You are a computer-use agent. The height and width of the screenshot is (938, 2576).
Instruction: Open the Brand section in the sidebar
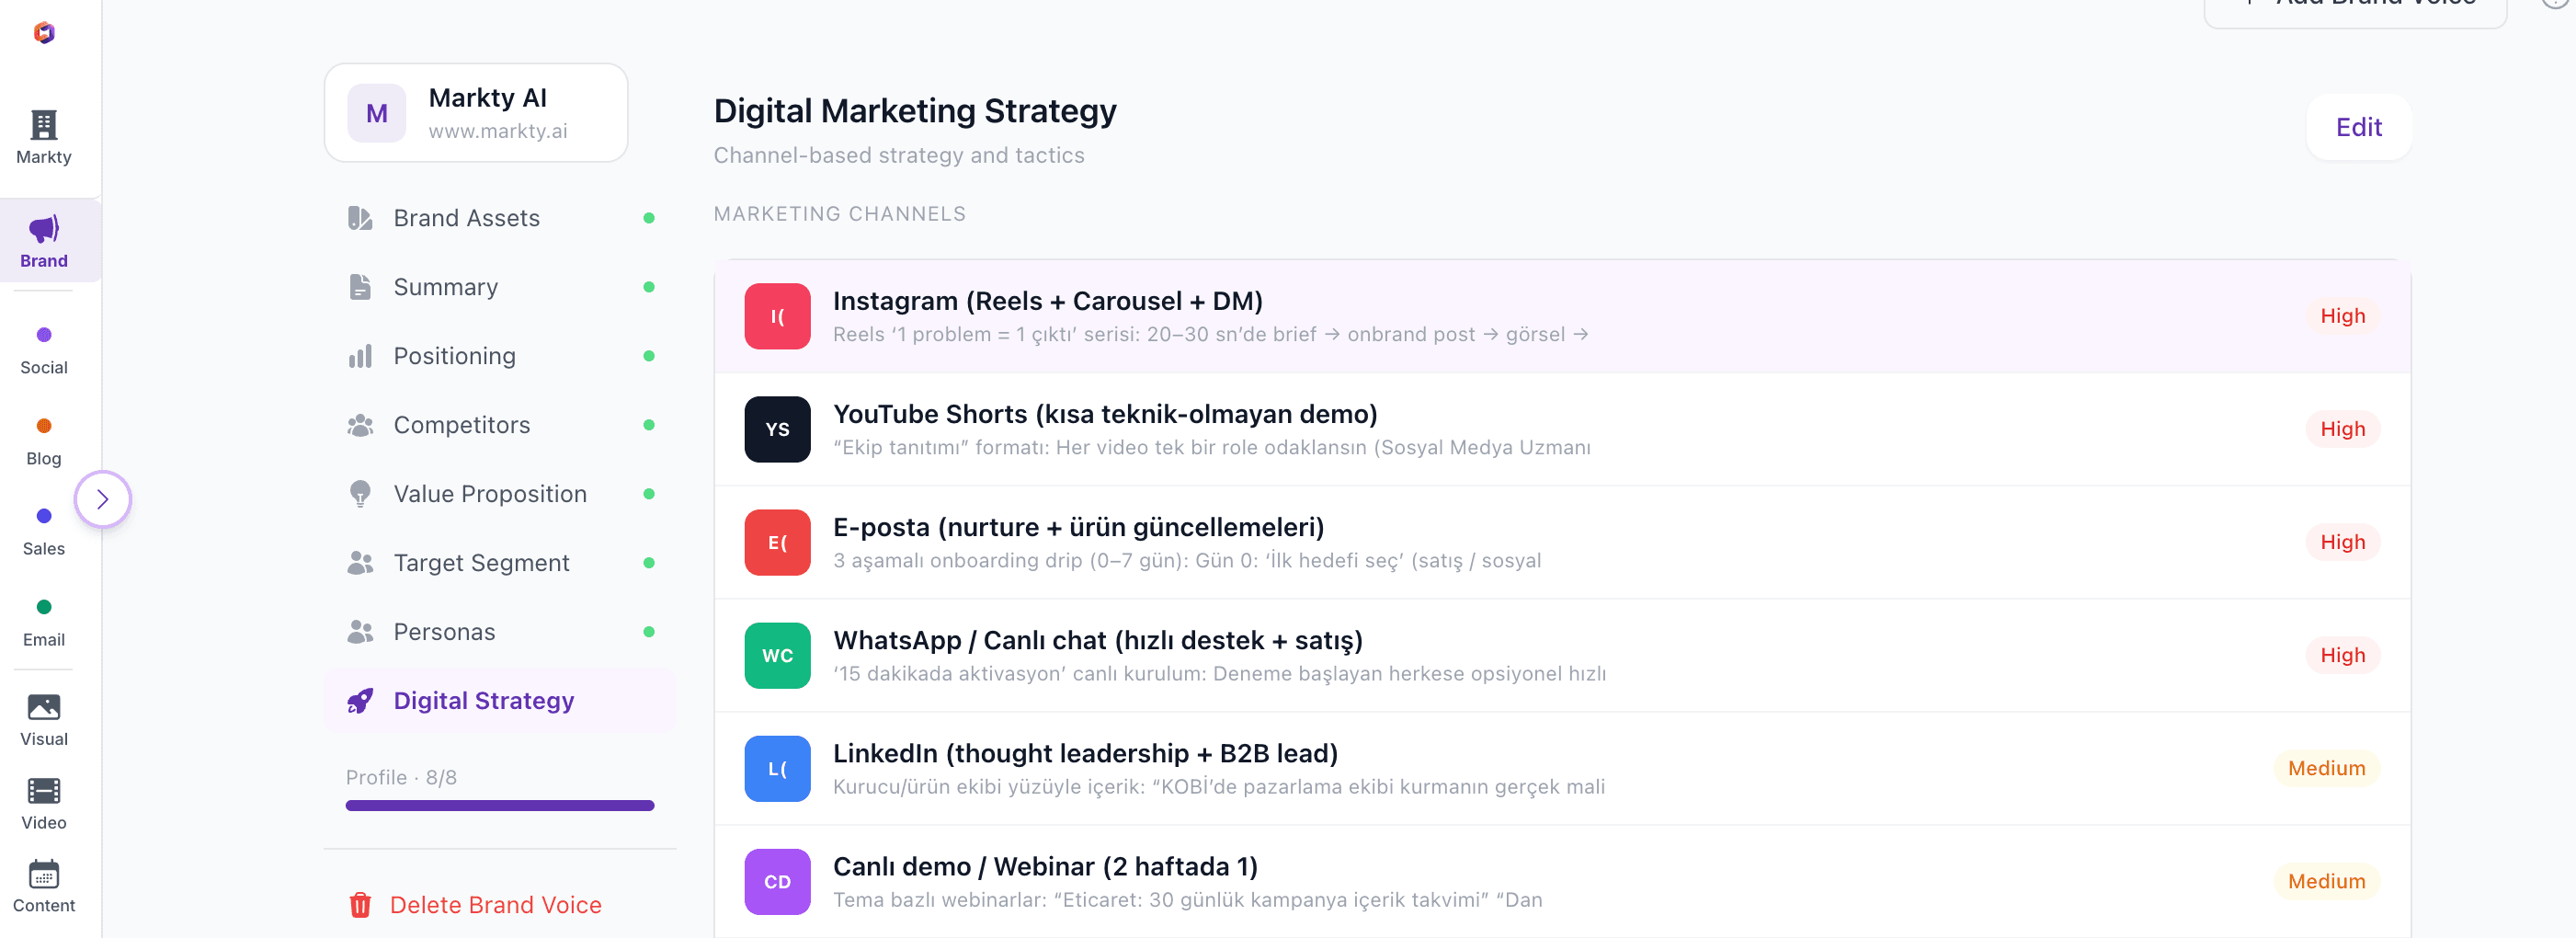(43, 240)
